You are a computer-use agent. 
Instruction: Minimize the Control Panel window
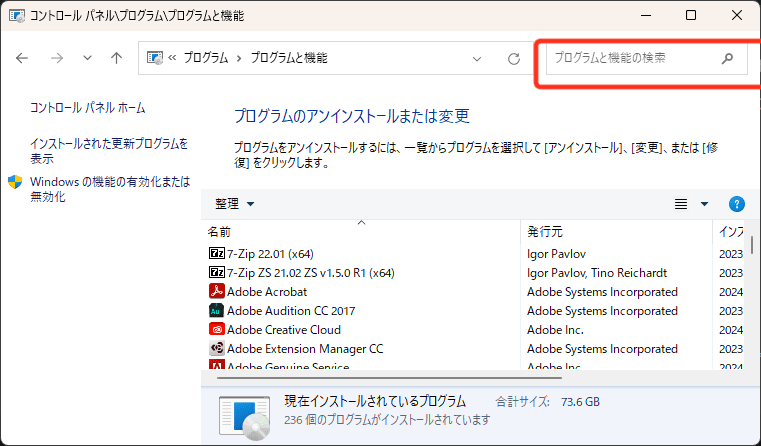[646, 16]
